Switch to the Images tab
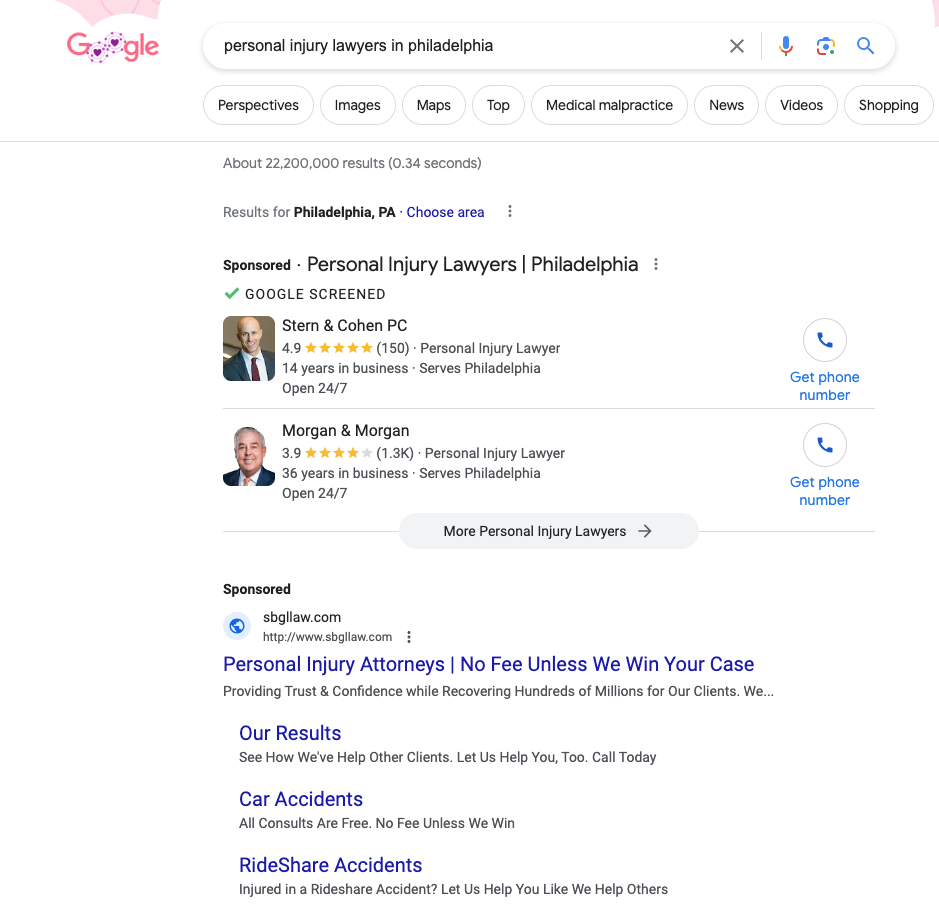Screen dimensions: 939x917 click(357, 105)
